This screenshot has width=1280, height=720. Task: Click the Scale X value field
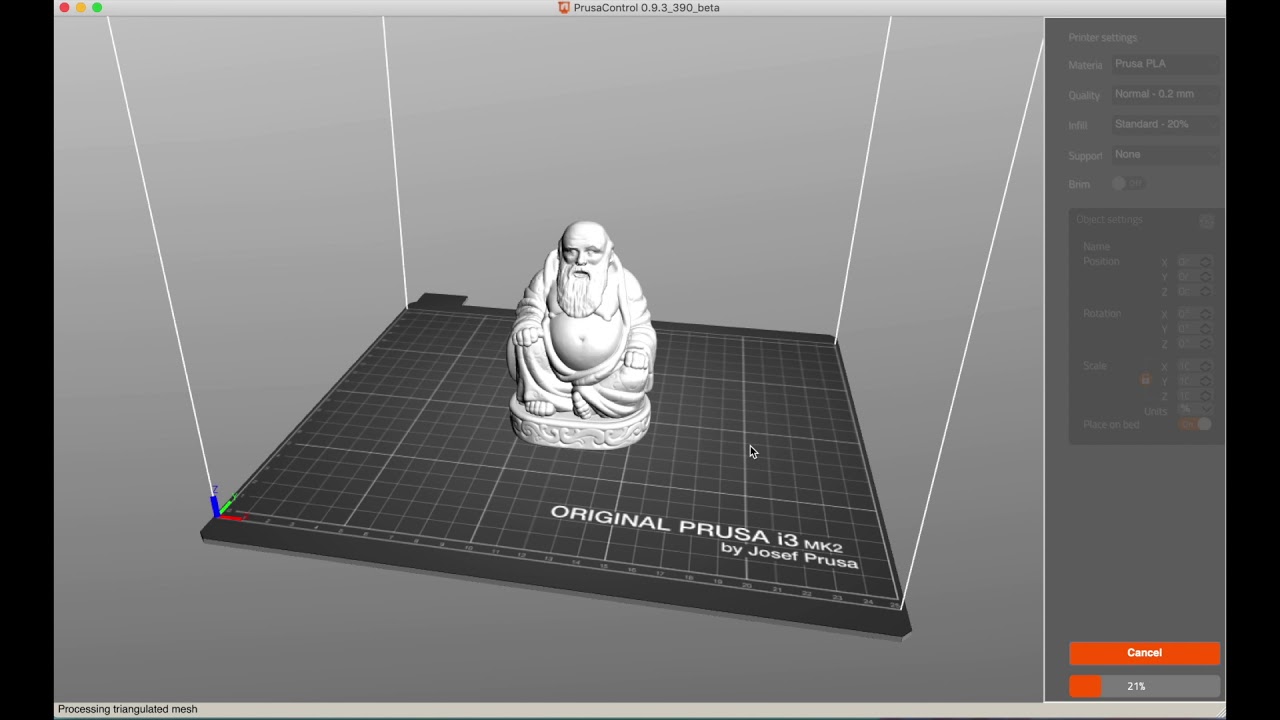pyautogui.click(x=1194, y=367)
